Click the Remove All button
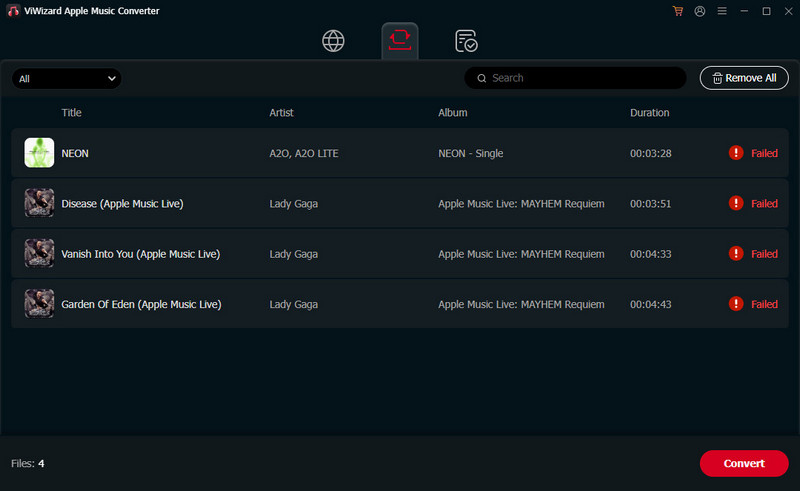This screenshot has height=491, width=800. tap(744, 78)
